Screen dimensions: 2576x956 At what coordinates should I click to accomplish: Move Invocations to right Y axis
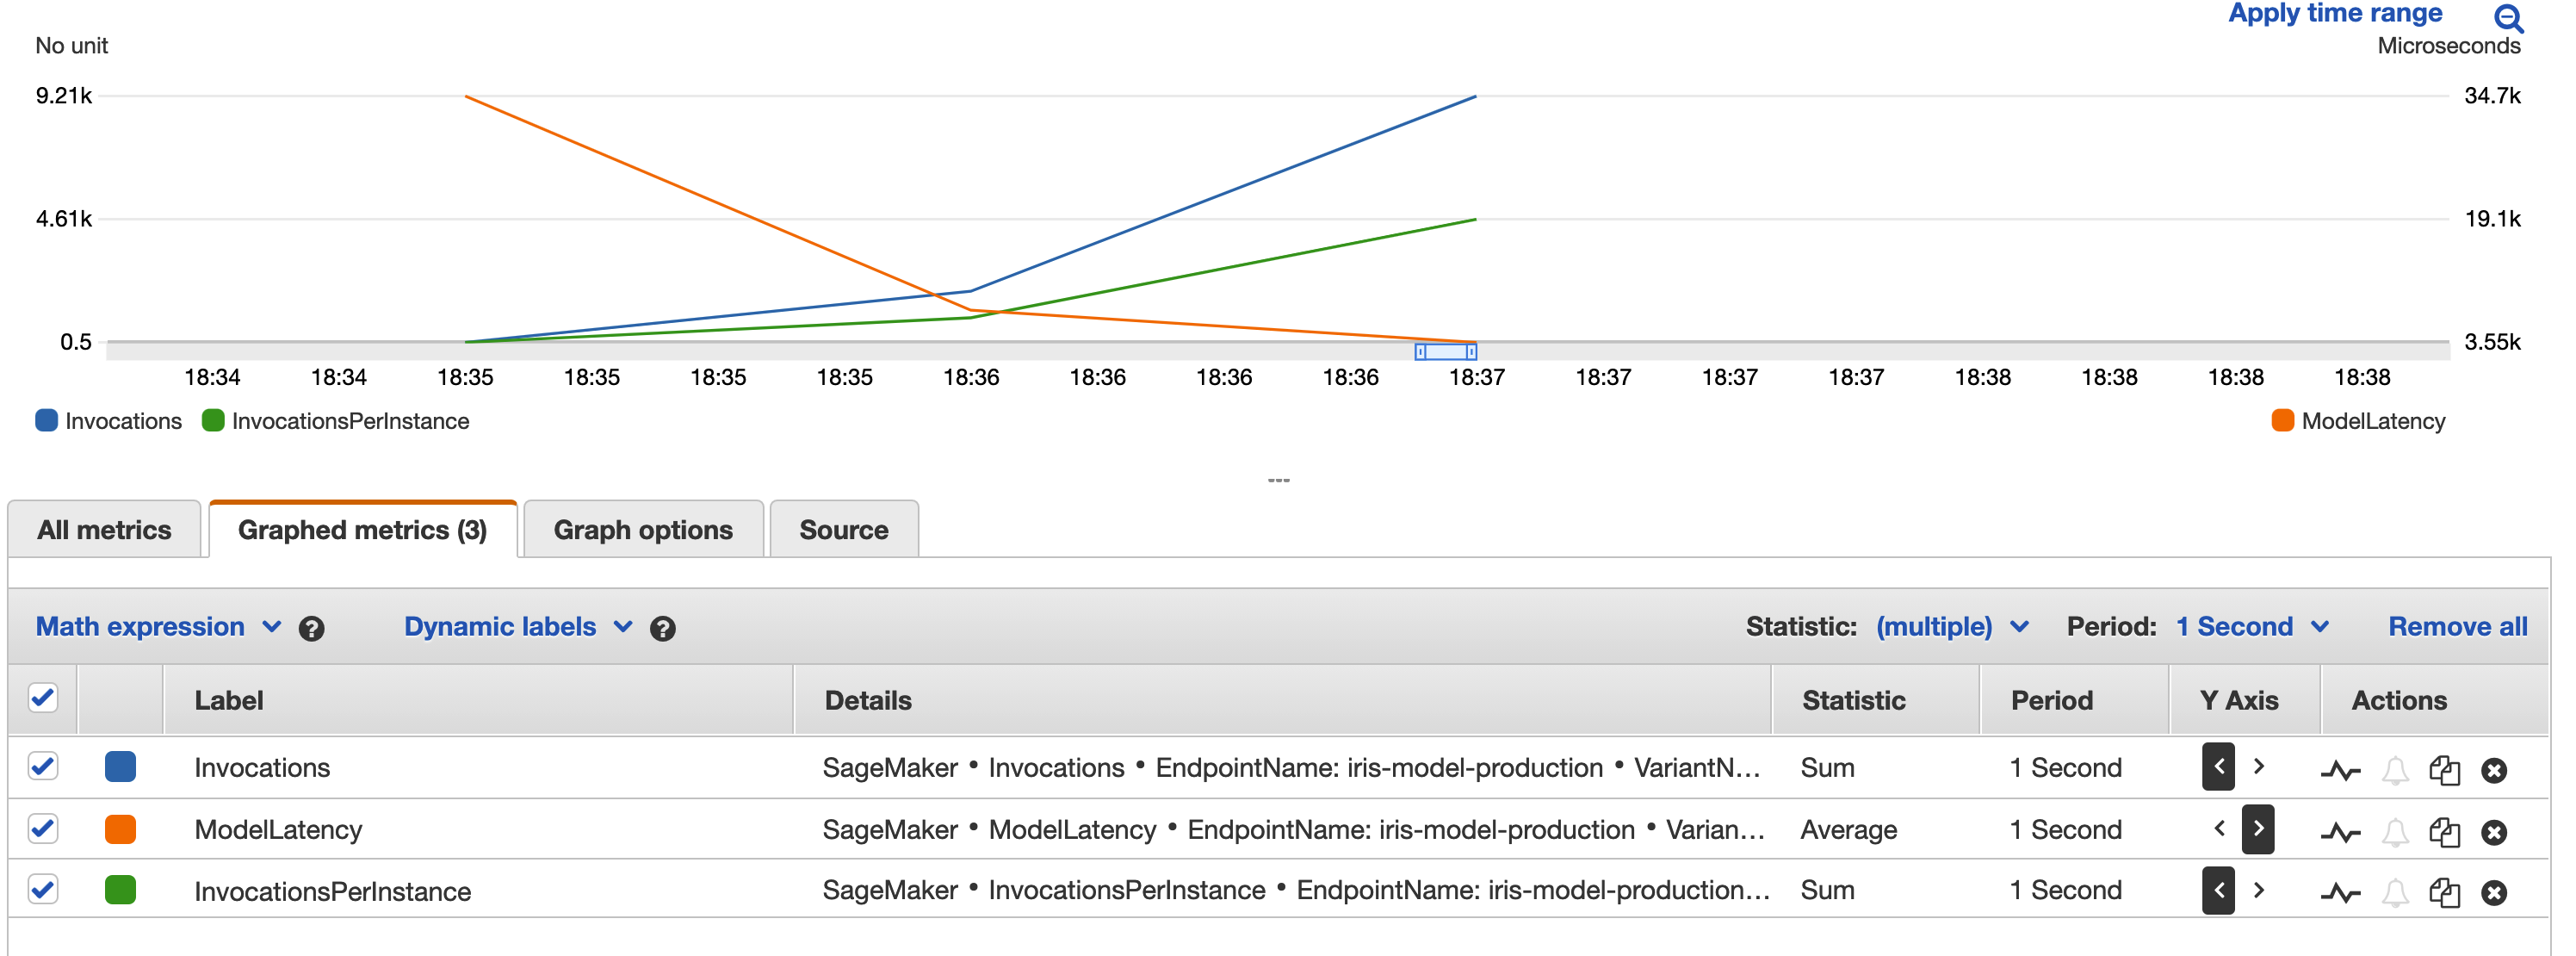pyautogui.click(x=2258, y=767)
